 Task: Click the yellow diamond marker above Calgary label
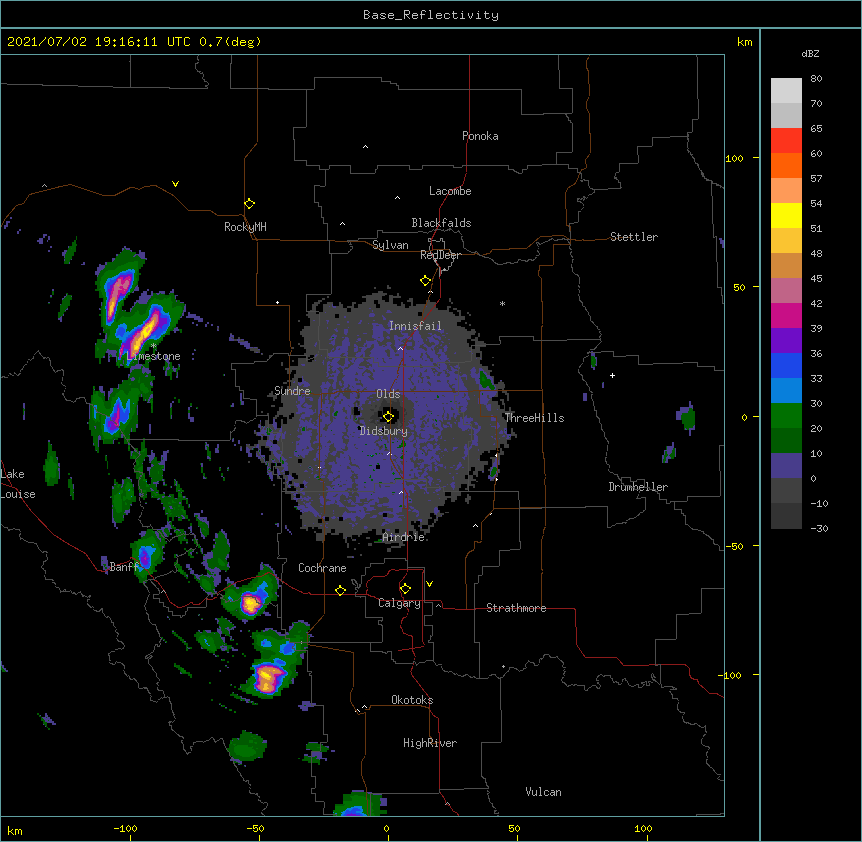(405, 589)
